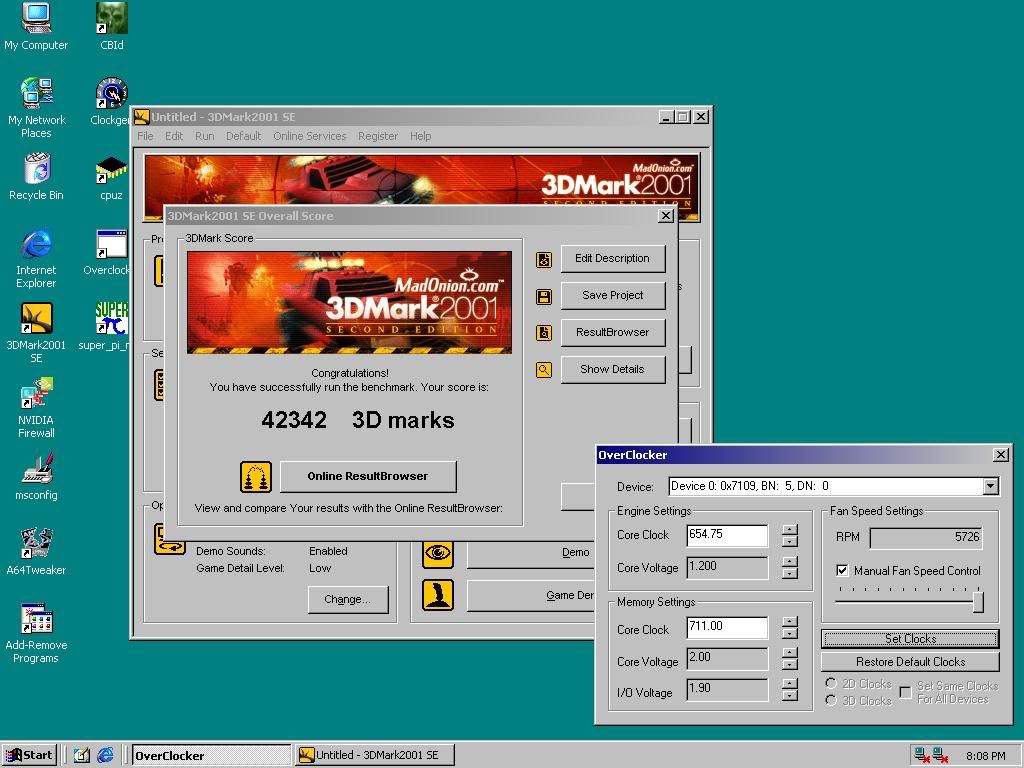
Task: Click the Edit Description button
Action: coord(613,259)
